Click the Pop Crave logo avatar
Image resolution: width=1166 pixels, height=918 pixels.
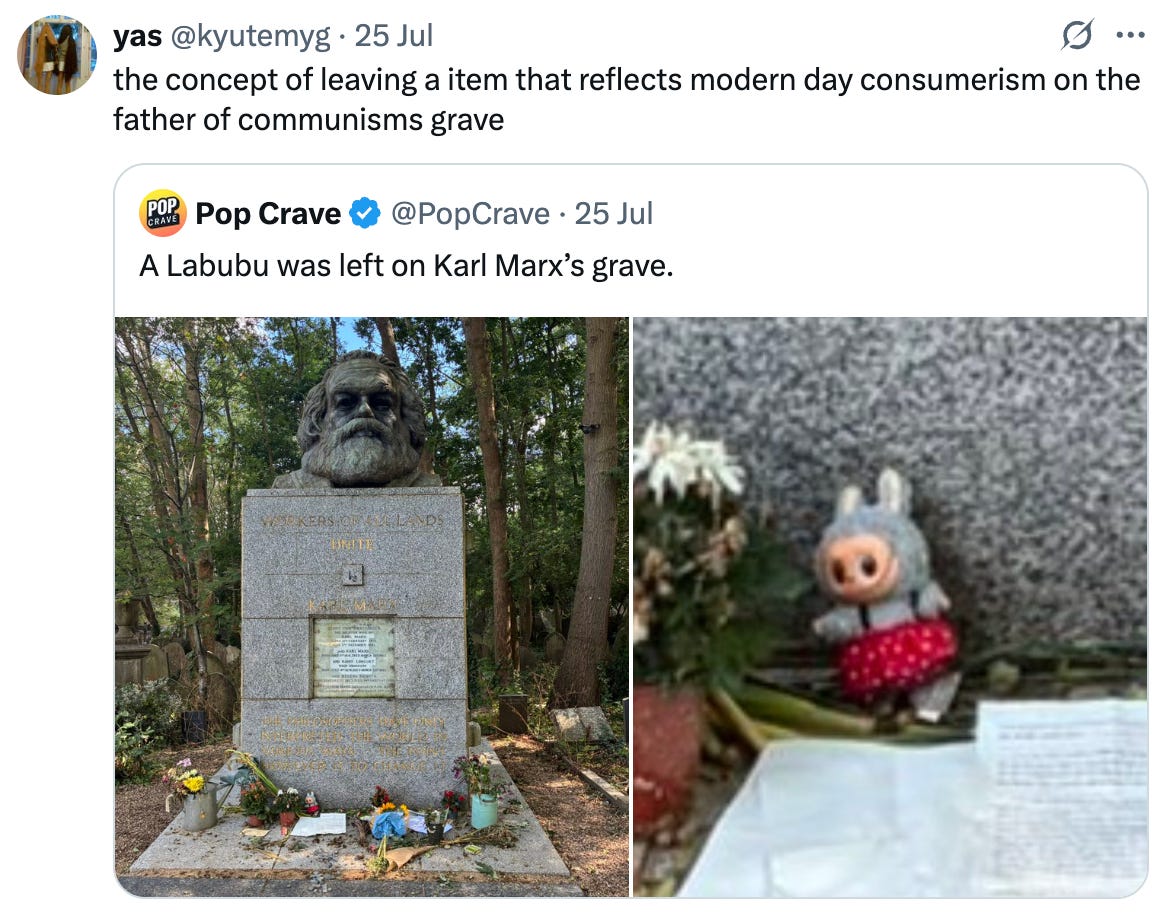(x=162, y=213)
